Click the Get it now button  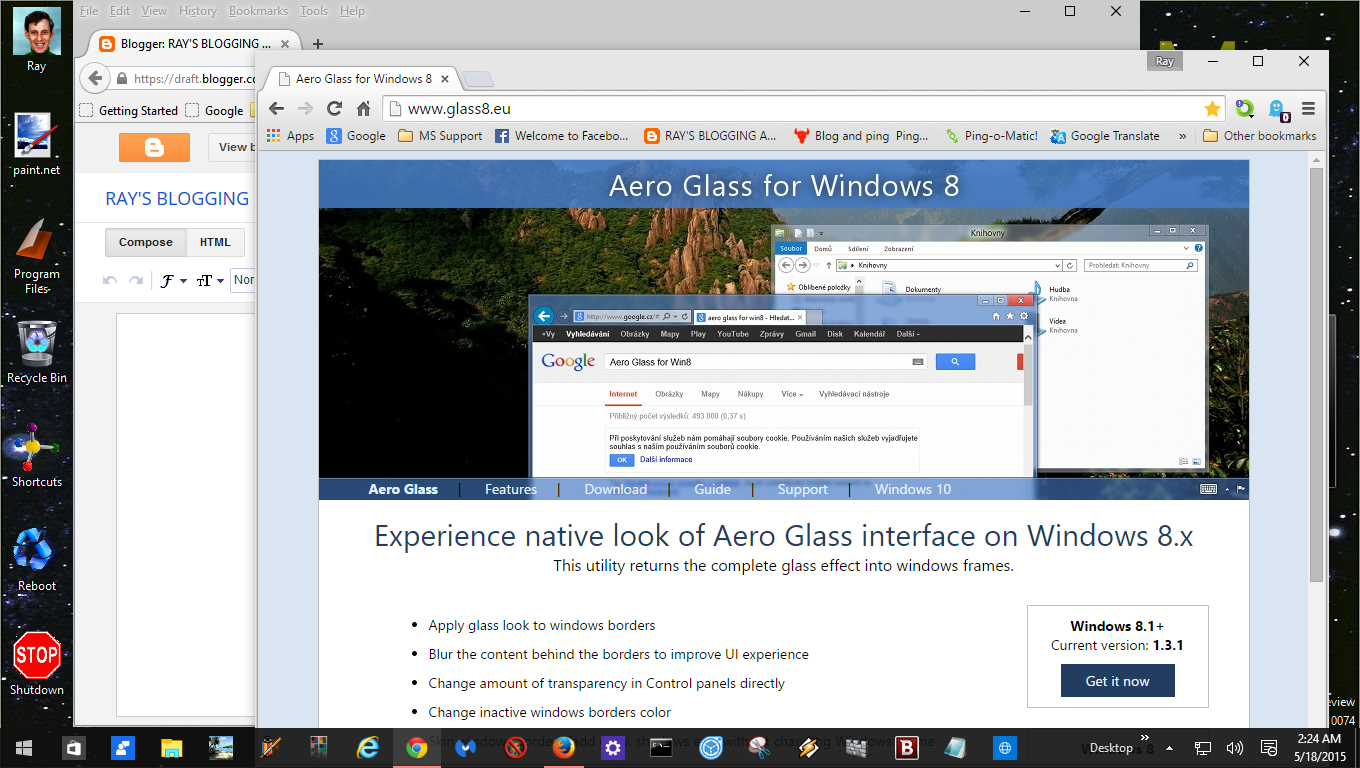tap(1118, 681)
